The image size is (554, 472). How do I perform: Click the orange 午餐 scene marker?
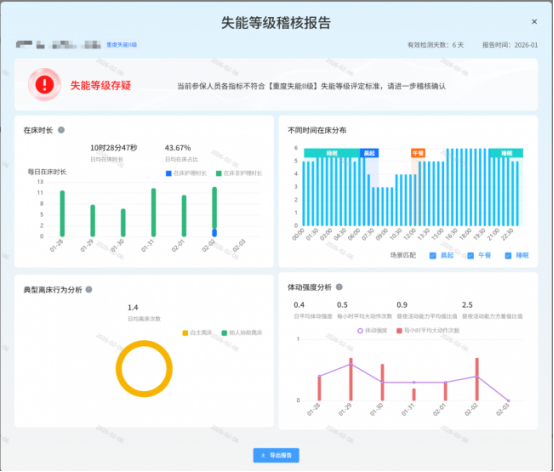[x=418, y=153]
